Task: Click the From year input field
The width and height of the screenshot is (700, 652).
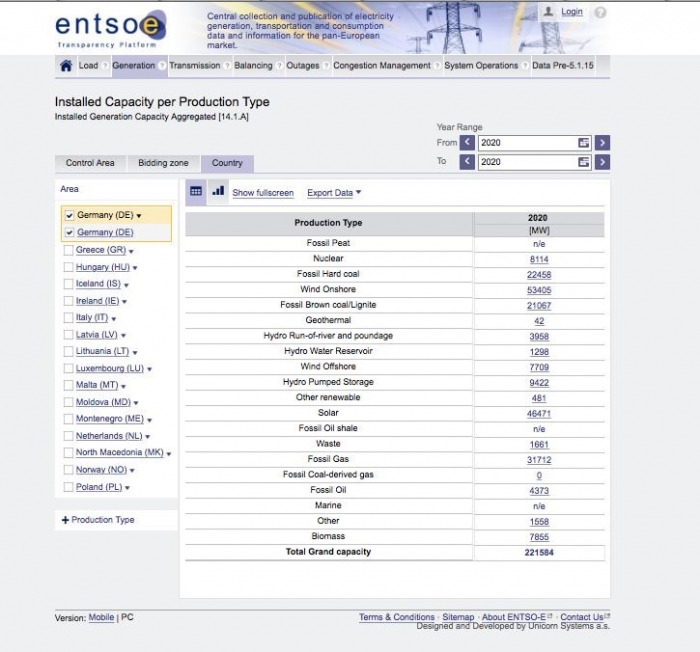Action: pyautogui.click(x=534, y=143)
